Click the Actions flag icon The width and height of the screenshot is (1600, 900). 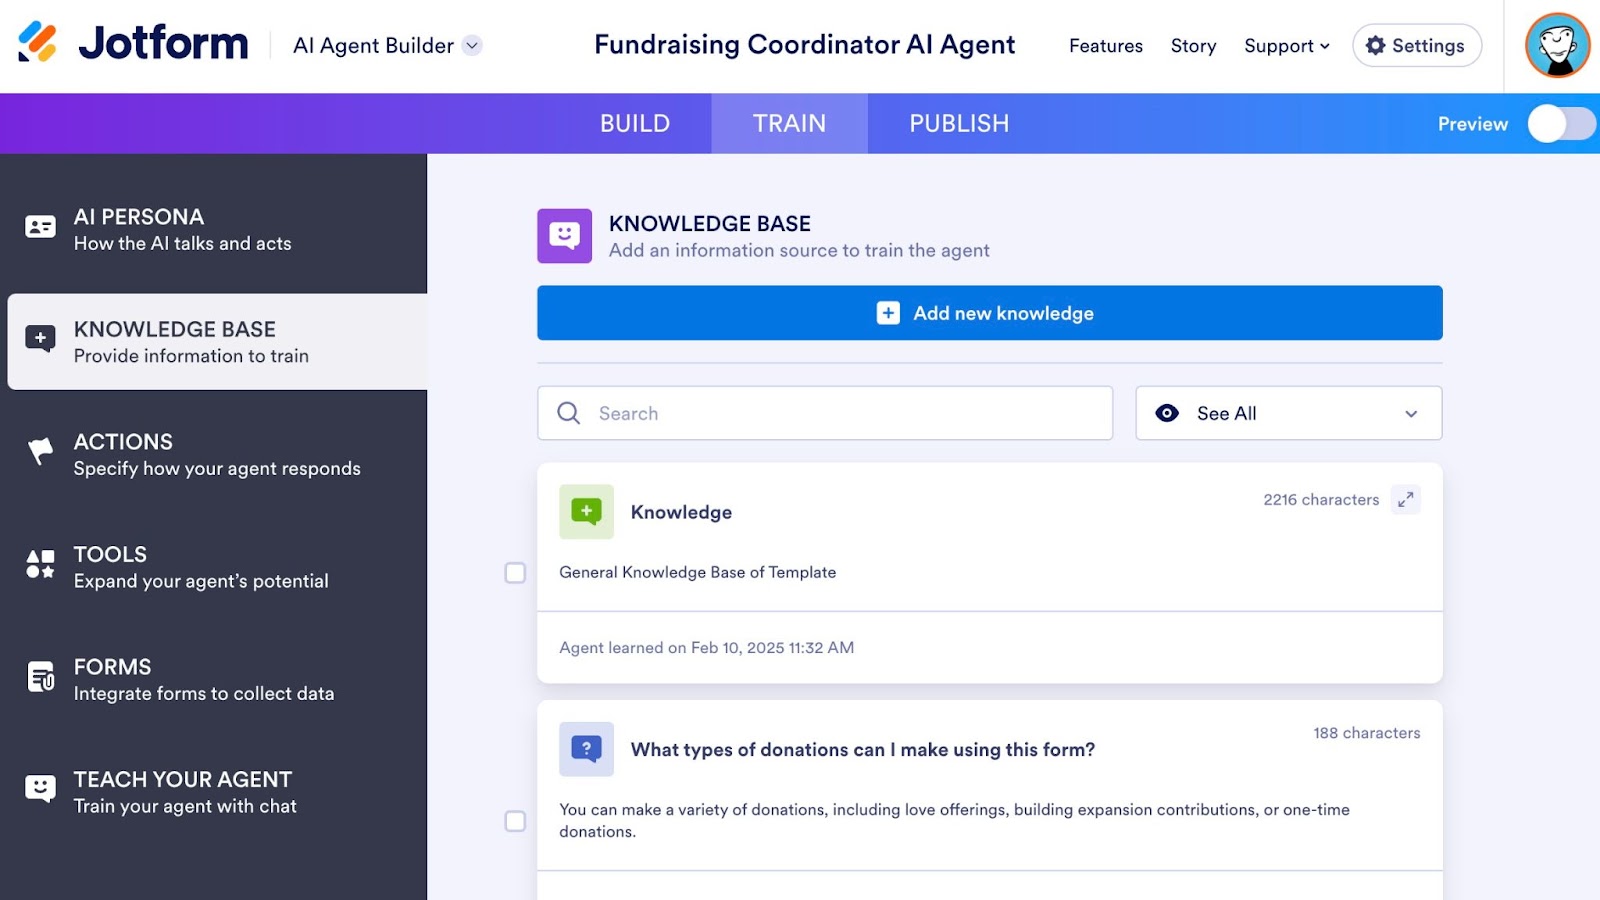[x=40, y=451]
